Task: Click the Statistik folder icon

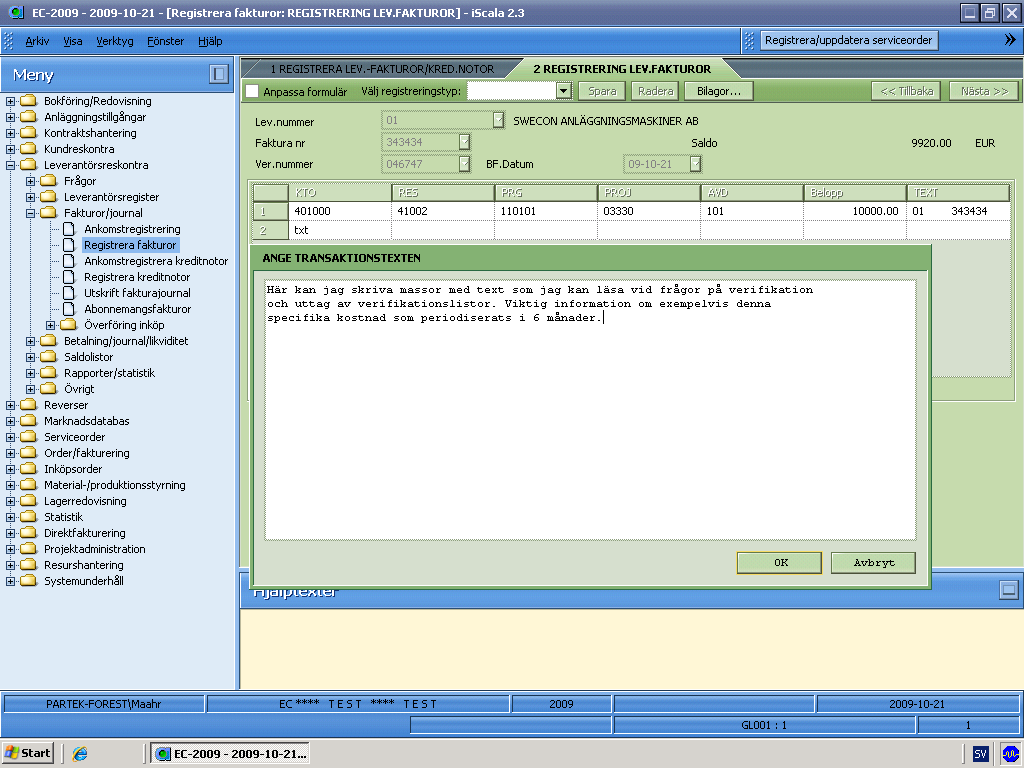Action: point(28,517)
